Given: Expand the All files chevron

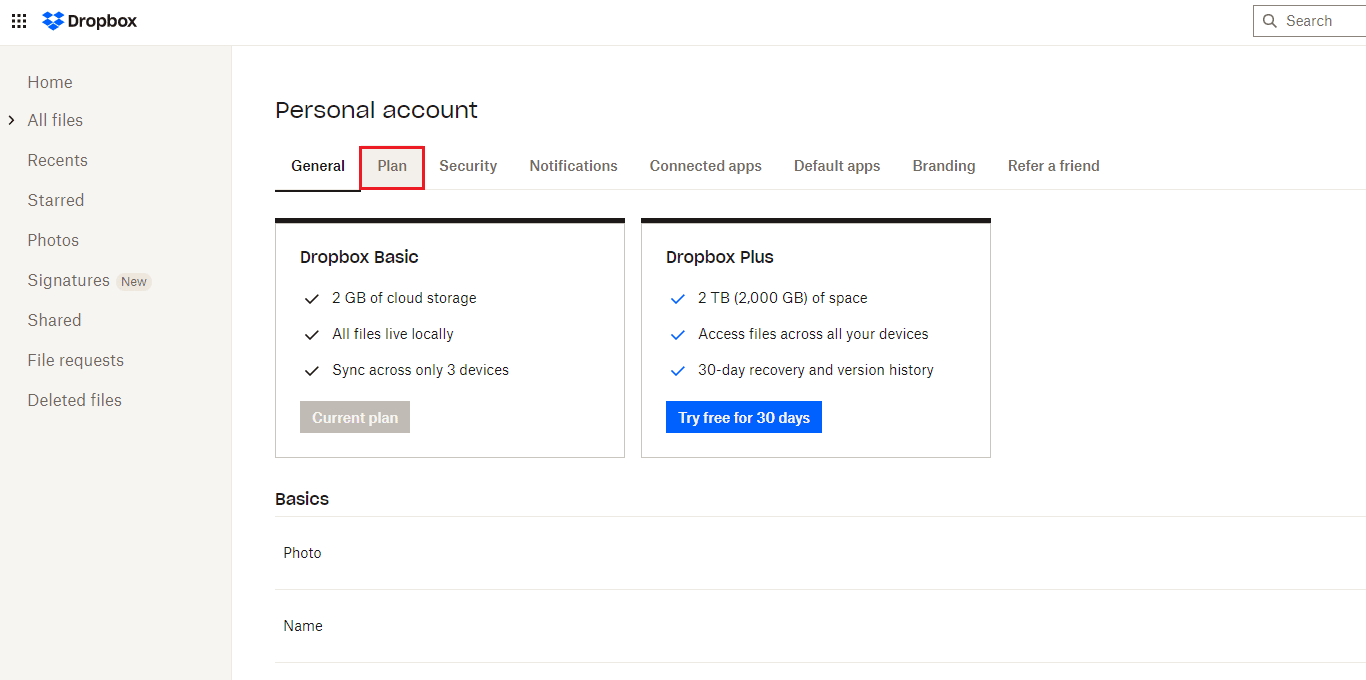Looking at the screenshot, I should pyautogui.click(x=11, y=120).
